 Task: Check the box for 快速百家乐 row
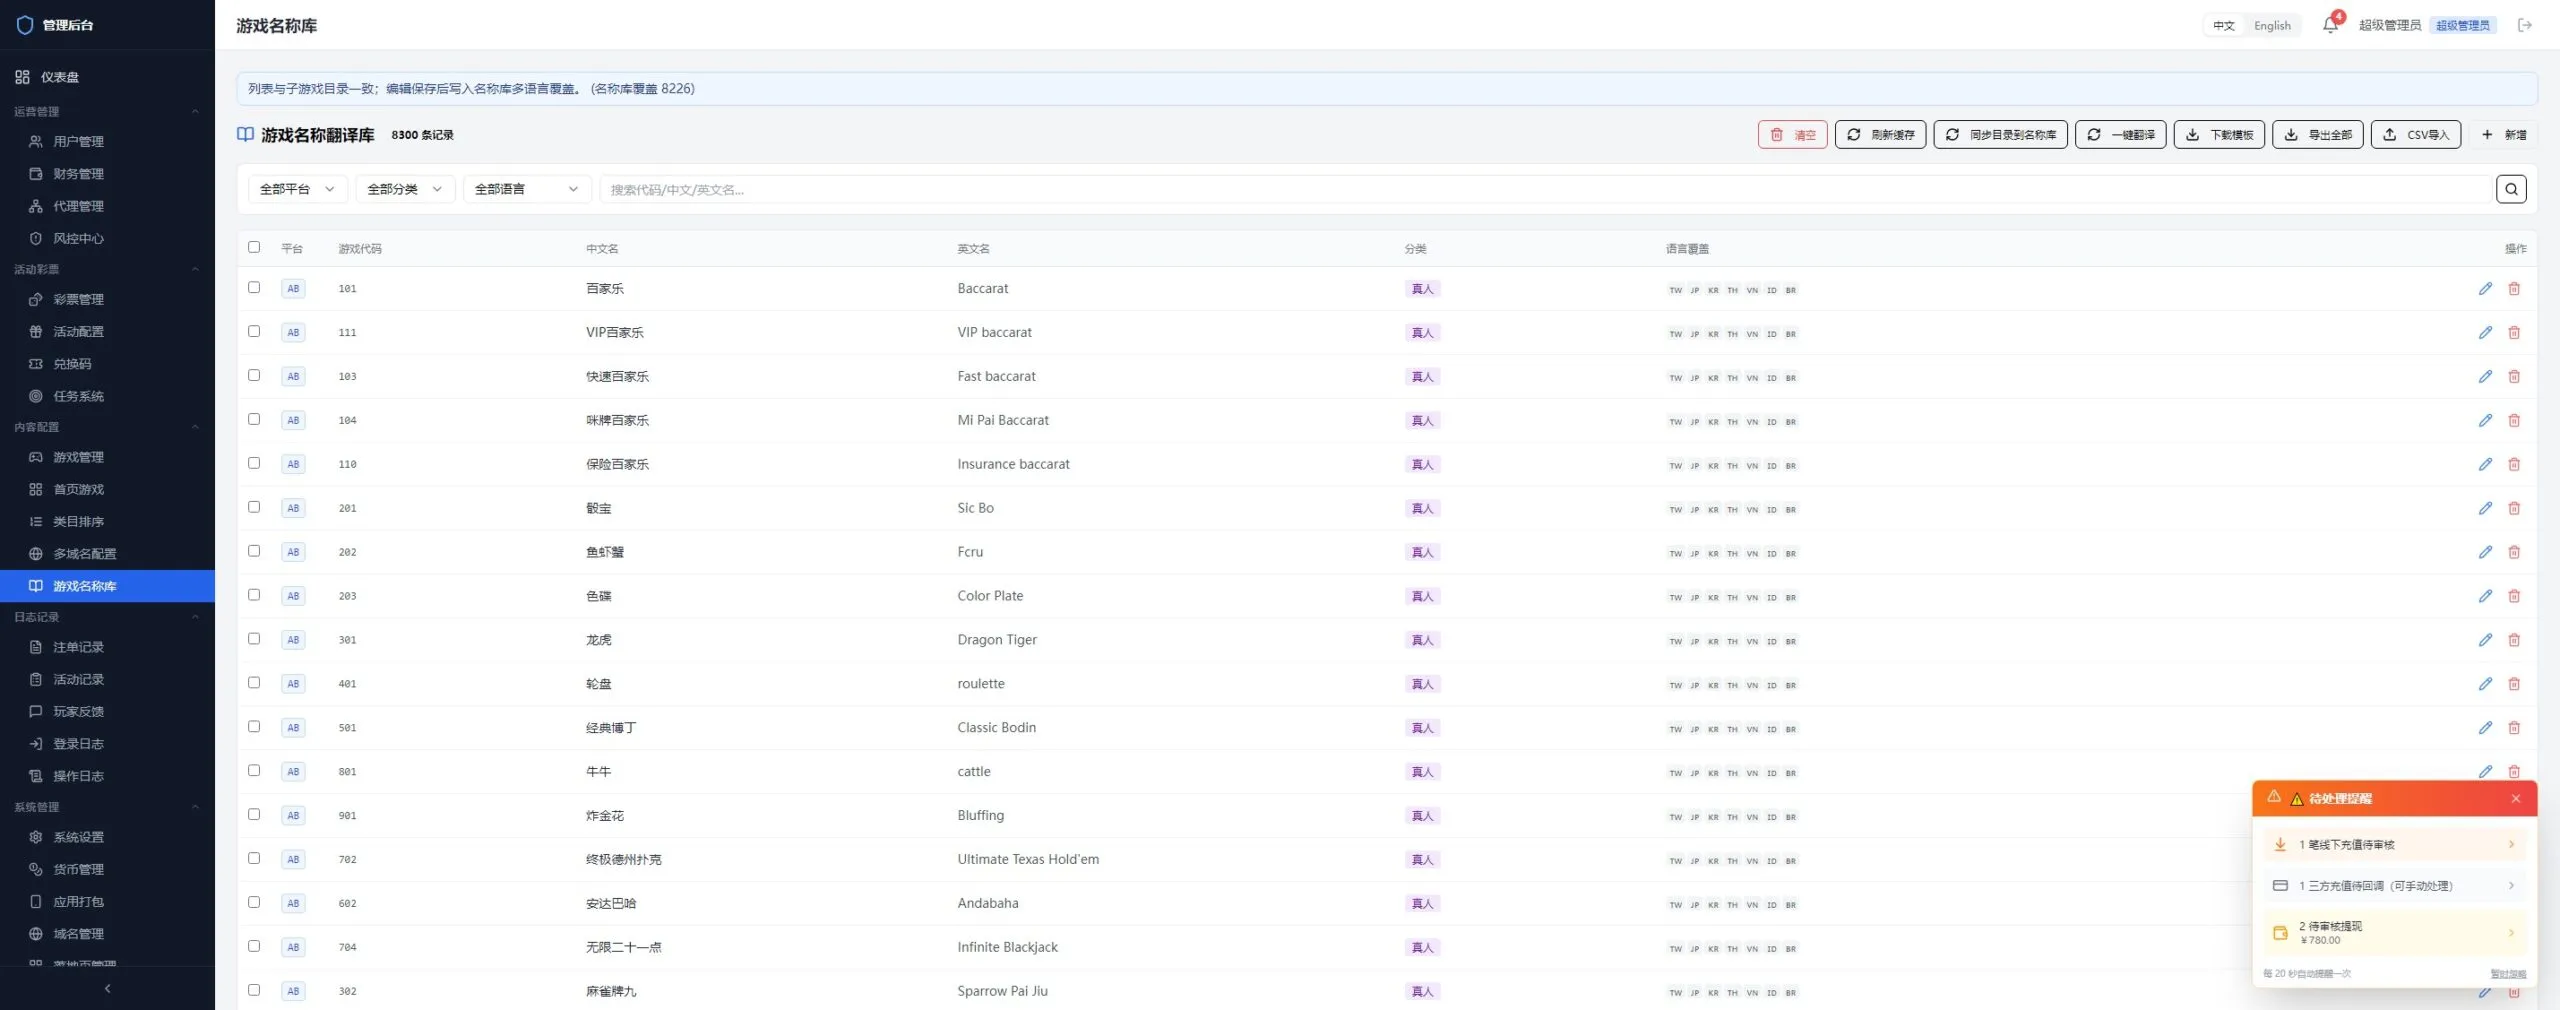pos(254,375)
